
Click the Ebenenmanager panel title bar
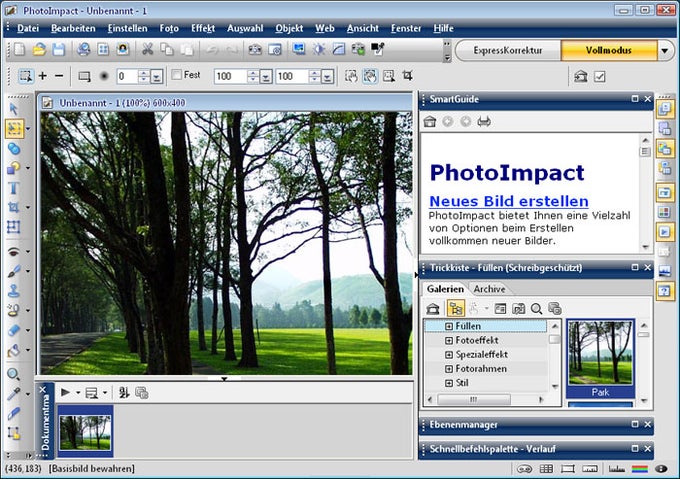click(x=536, y=425)
